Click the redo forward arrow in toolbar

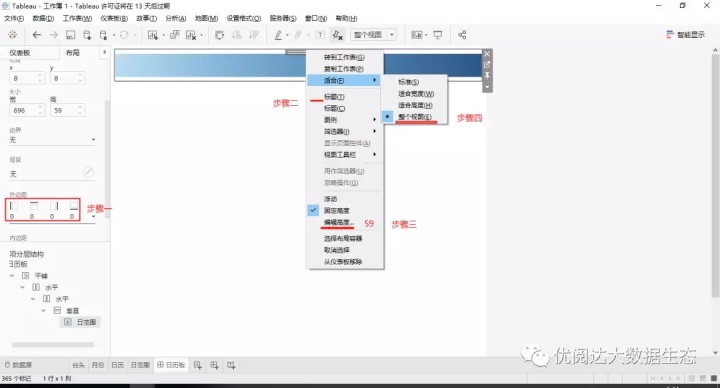coord(54,35)
